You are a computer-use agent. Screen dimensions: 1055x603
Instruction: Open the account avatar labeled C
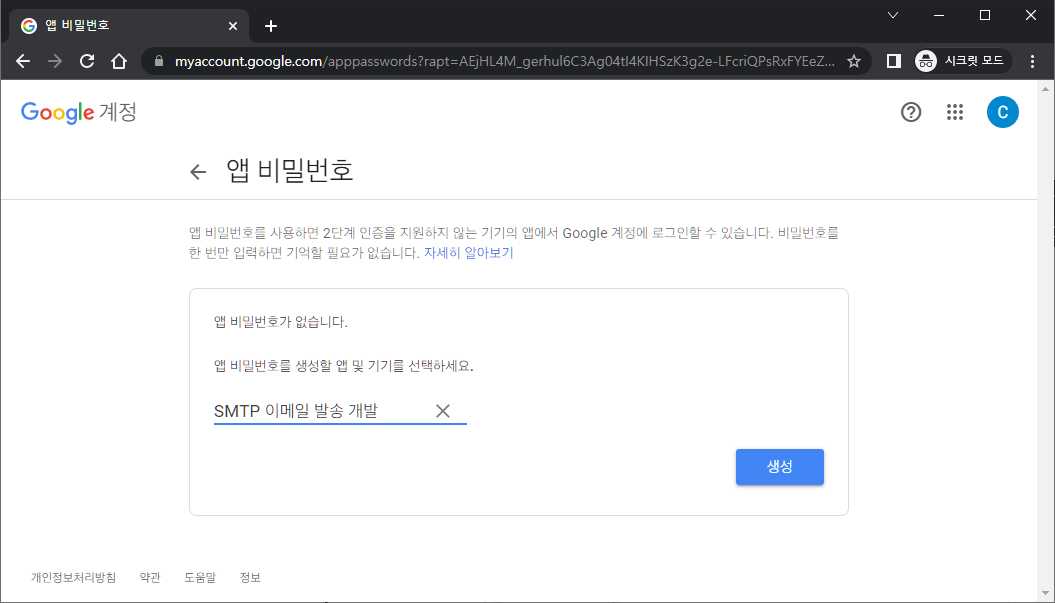1003,112
